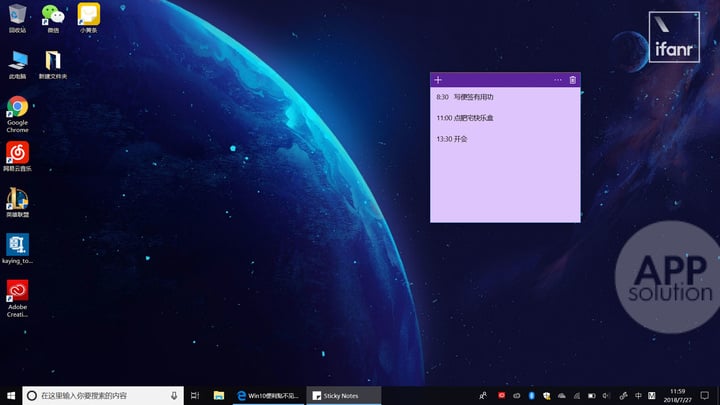720x405 pixels.
Task: Delete the purple sticky note via trash icon
Action: click(573, 80)
